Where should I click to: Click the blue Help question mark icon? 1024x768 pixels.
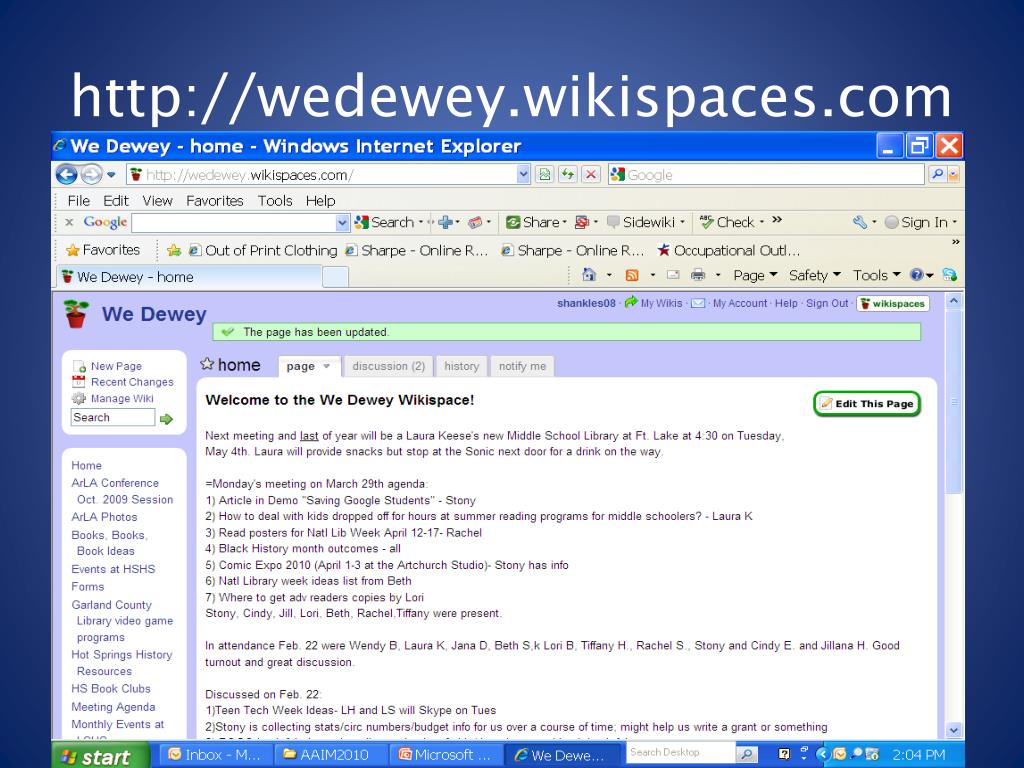pos(917,275)
